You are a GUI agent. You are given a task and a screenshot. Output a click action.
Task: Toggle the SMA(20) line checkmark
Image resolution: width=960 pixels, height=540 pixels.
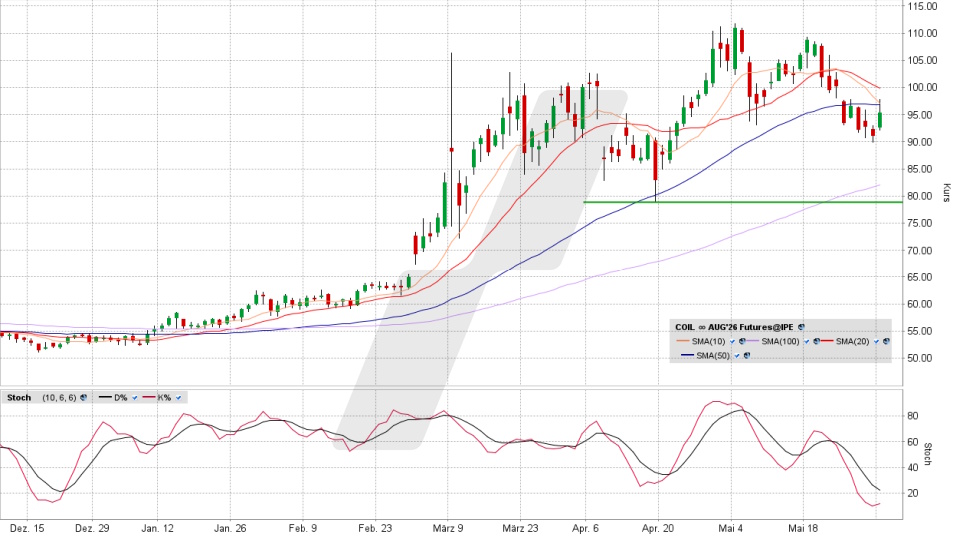click(x=876, y=341)
